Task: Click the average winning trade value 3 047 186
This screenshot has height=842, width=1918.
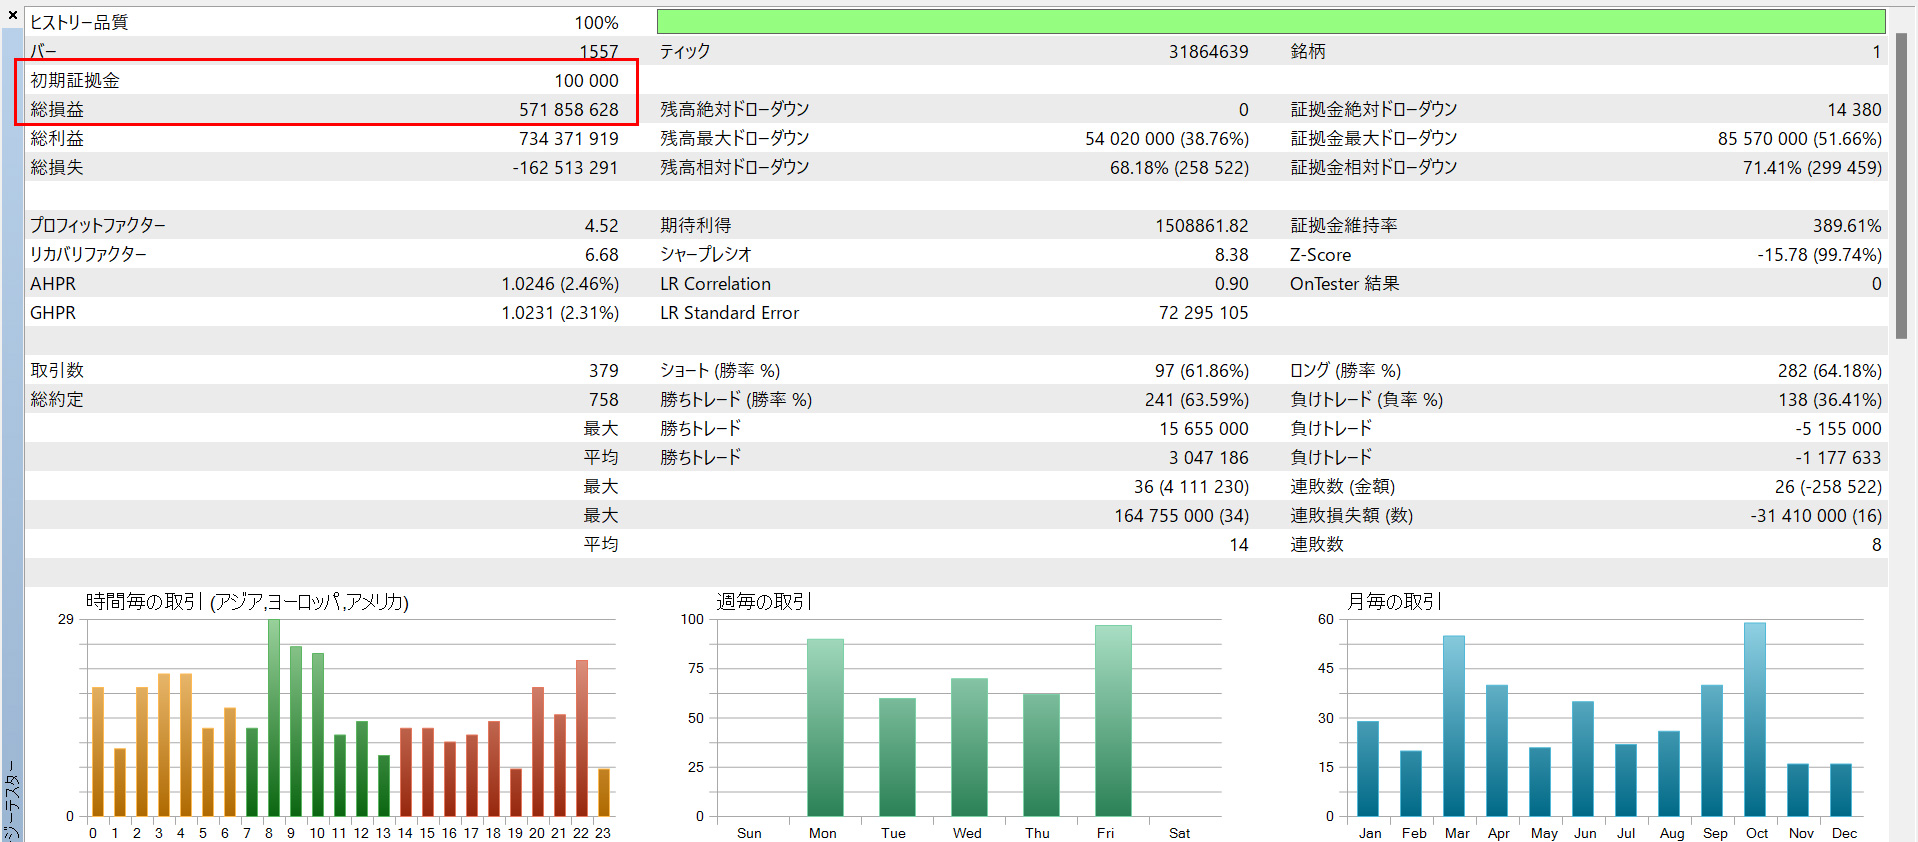Action: click(x=1209, y=457)
